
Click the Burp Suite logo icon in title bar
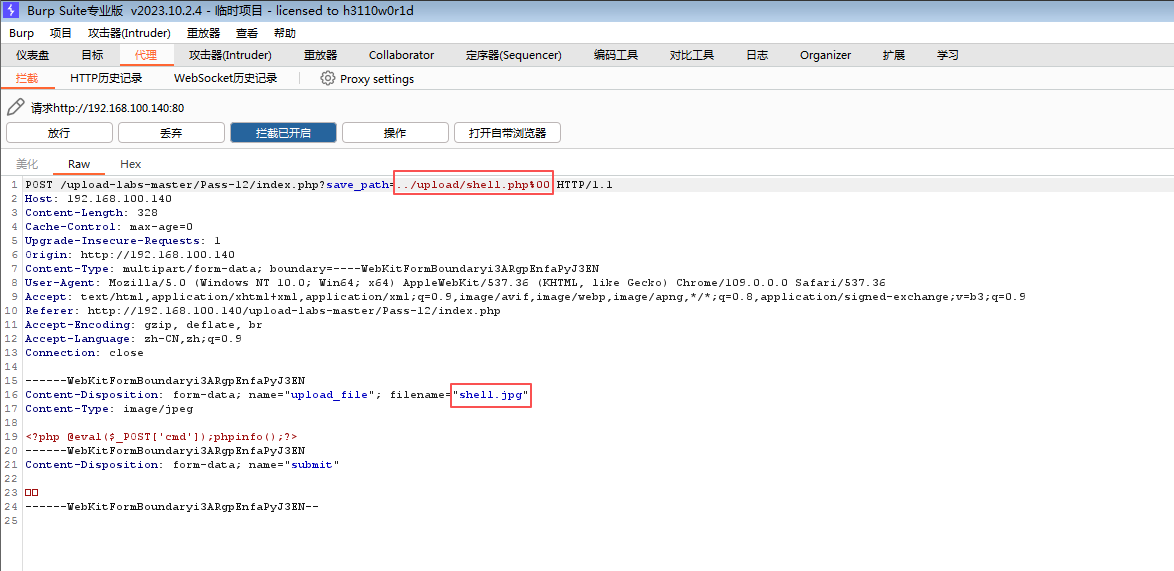click(11, 10)
